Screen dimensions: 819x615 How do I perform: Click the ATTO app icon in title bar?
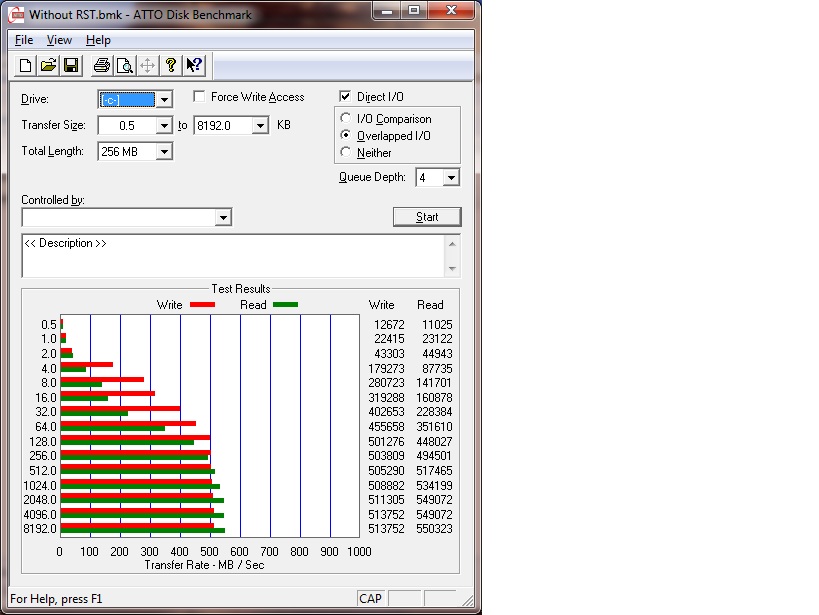click(x=16, y=14)
